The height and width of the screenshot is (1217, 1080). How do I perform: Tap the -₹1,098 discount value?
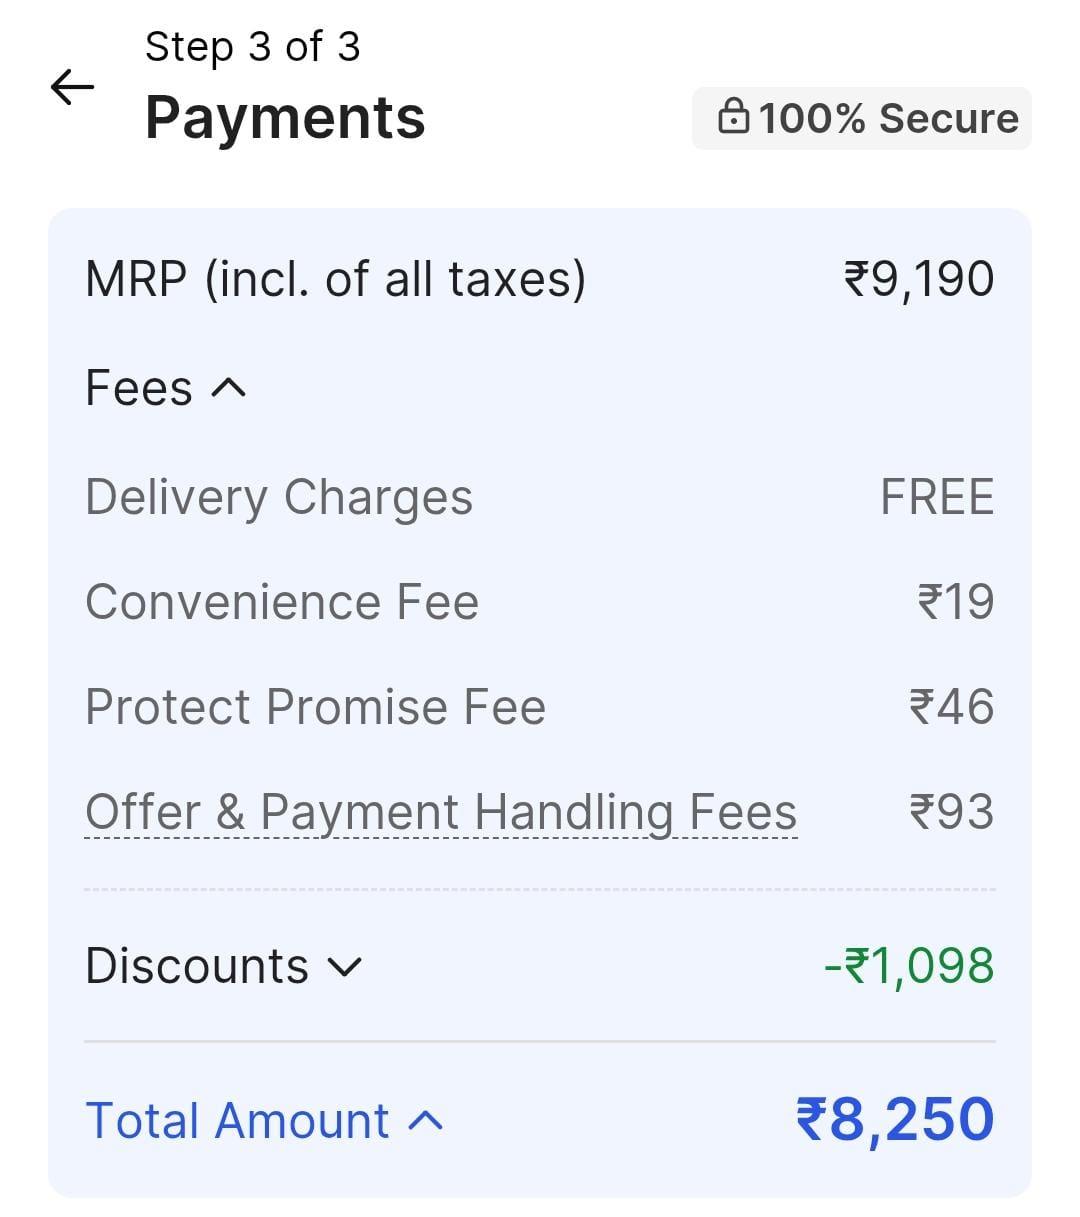point(909,966)
